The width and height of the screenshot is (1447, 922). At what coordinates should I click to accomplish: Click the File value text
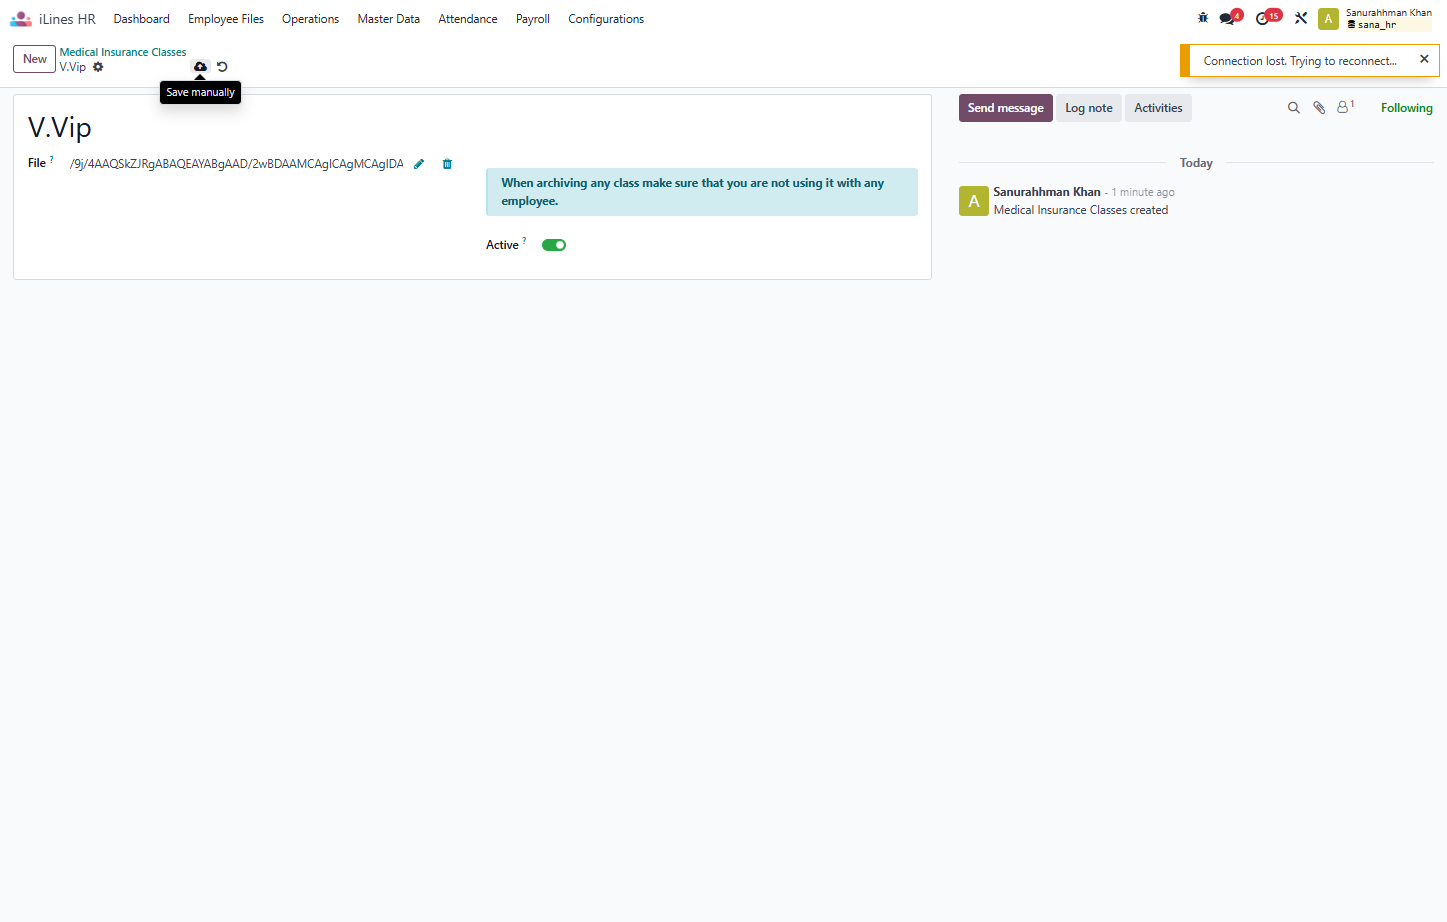(237, 164)
